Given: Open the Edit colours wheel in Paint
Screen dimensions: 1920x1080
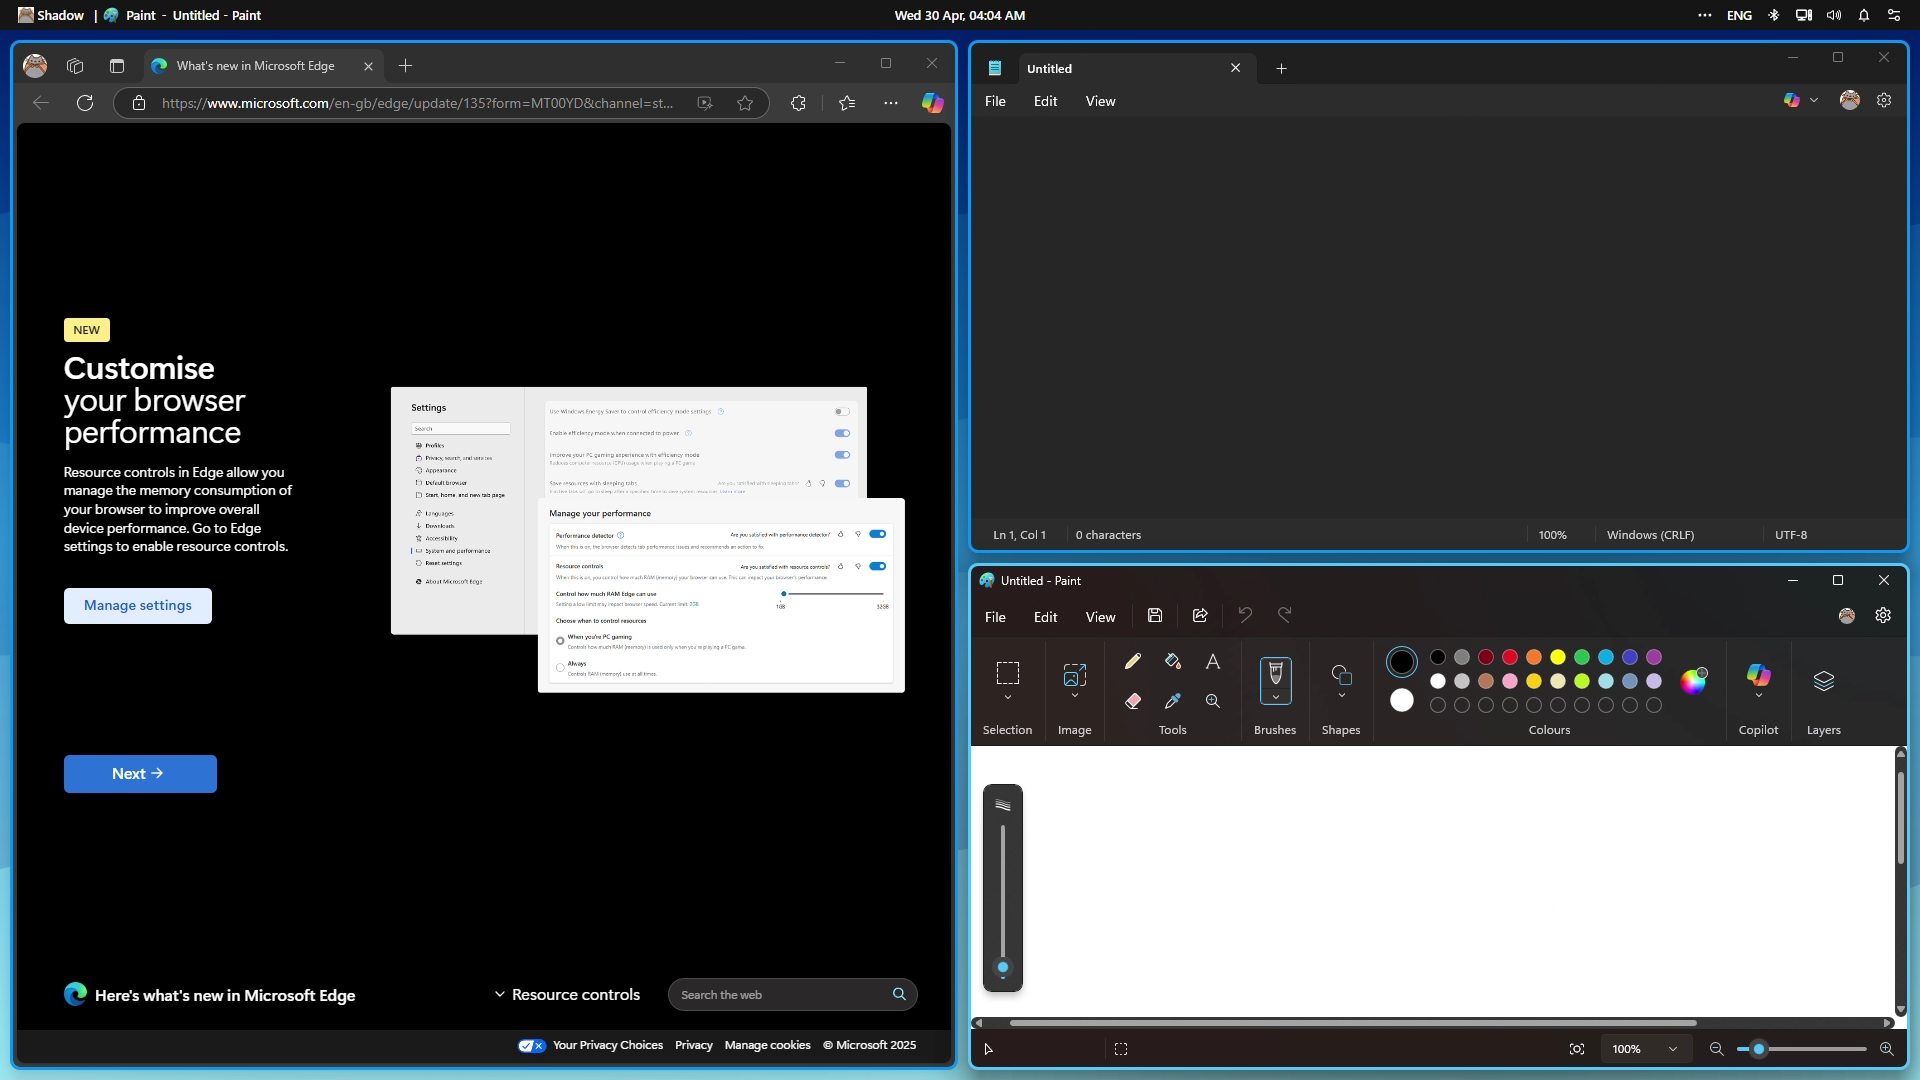Looking at the screenshot, I should coord(1694,681).
